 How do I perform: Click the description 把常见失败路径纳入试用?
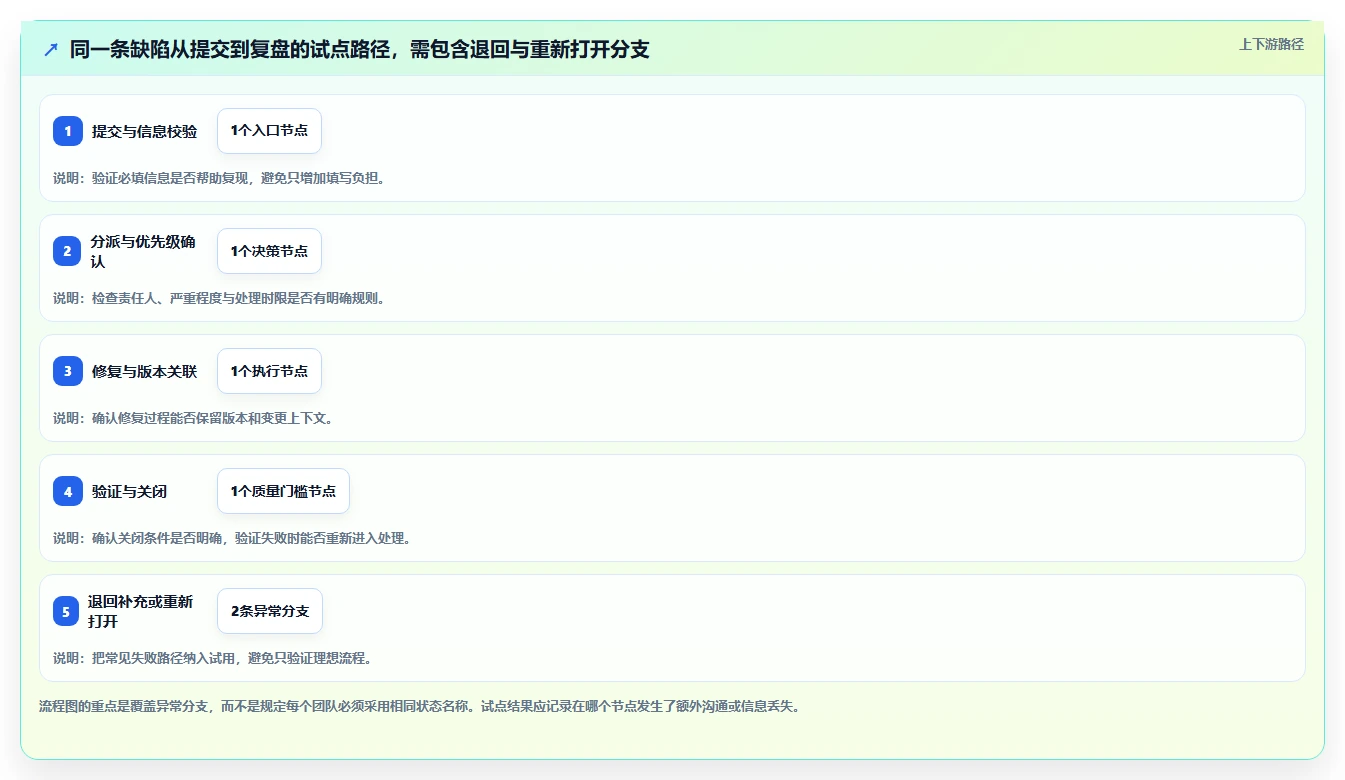(213, 658)
